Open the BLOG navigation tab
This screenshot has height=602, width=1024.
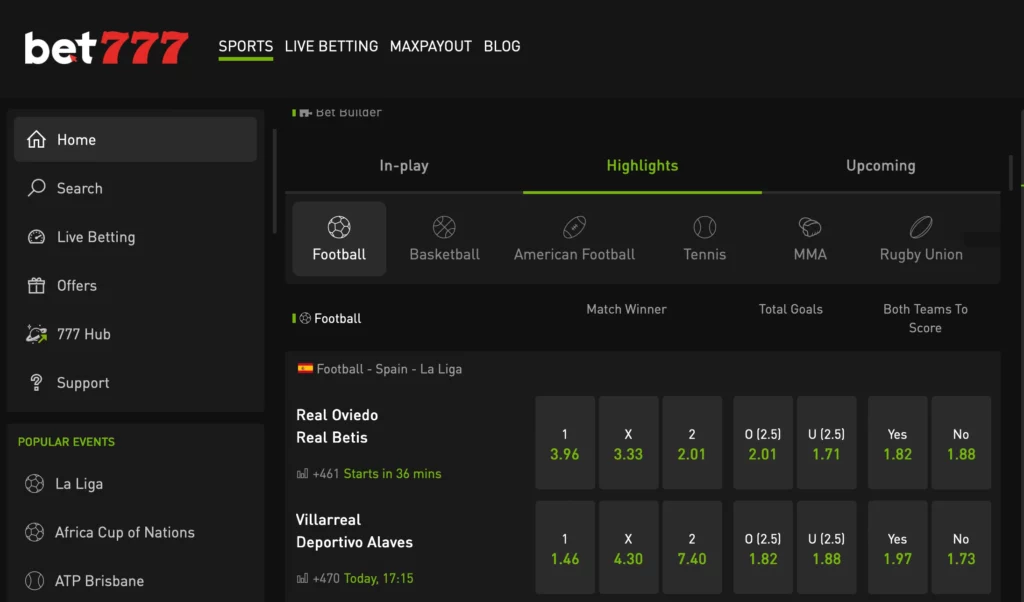[502, 46]
